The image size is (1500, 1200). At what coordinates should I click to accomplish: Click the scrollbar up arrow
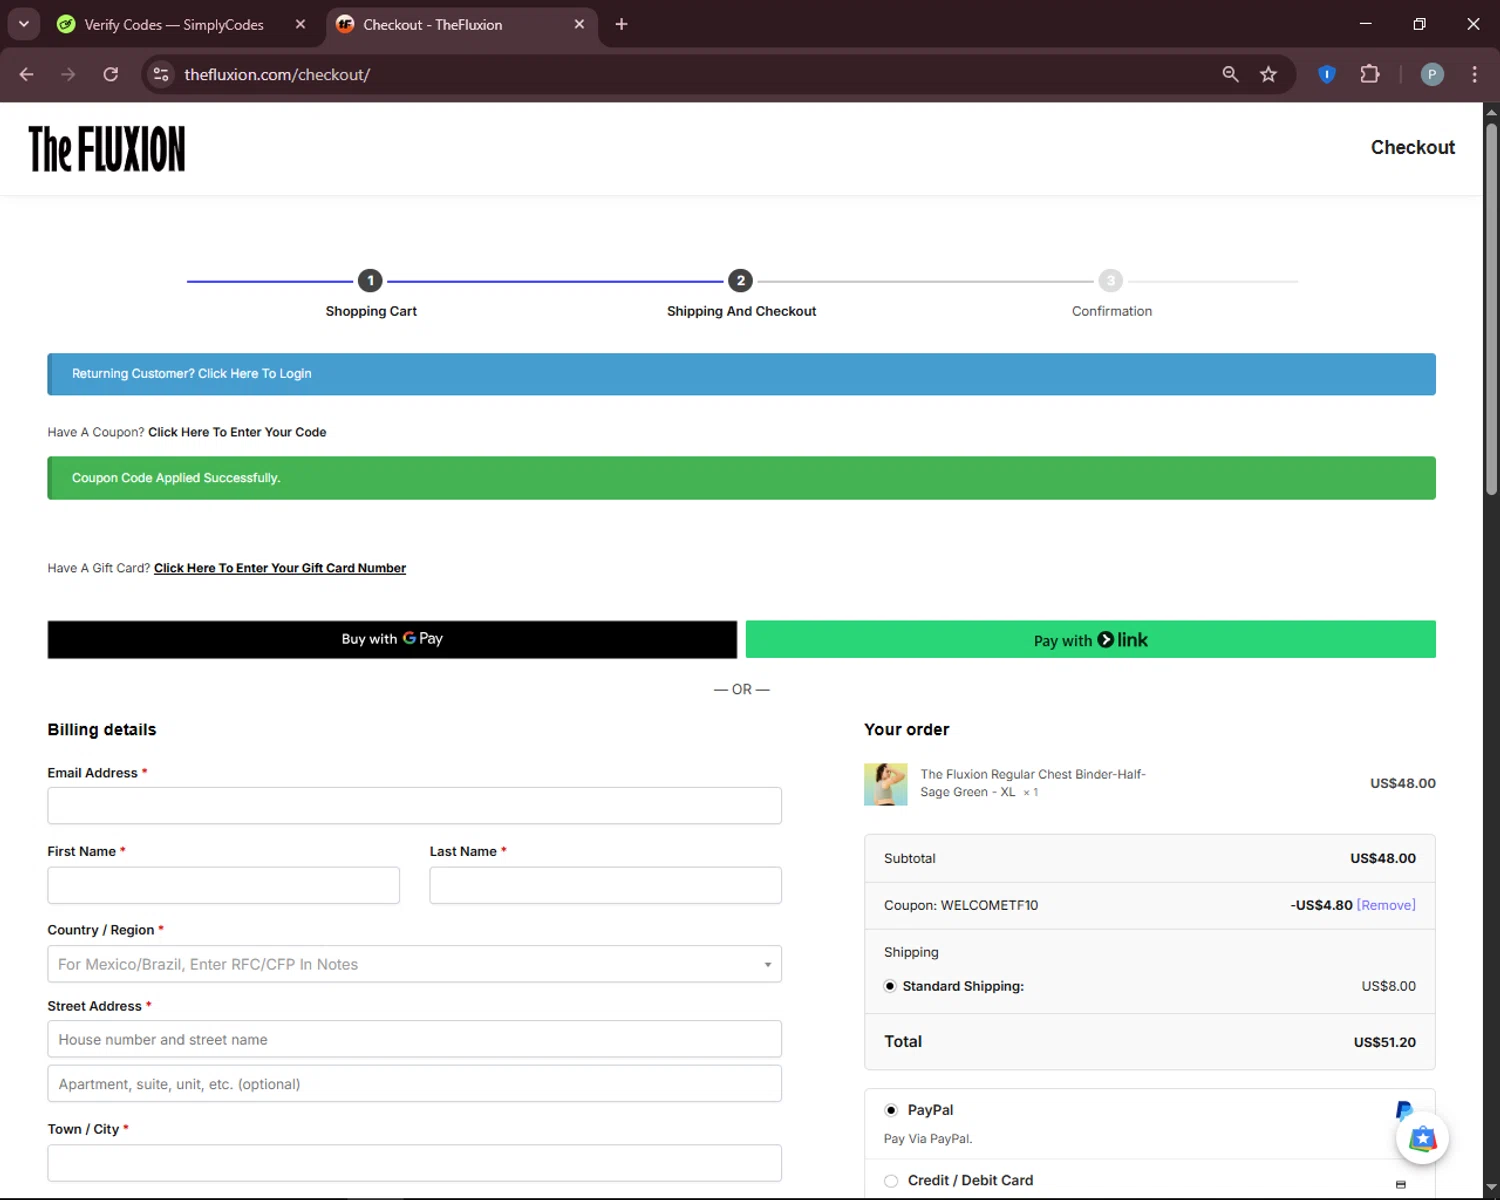click(1491, 111)
